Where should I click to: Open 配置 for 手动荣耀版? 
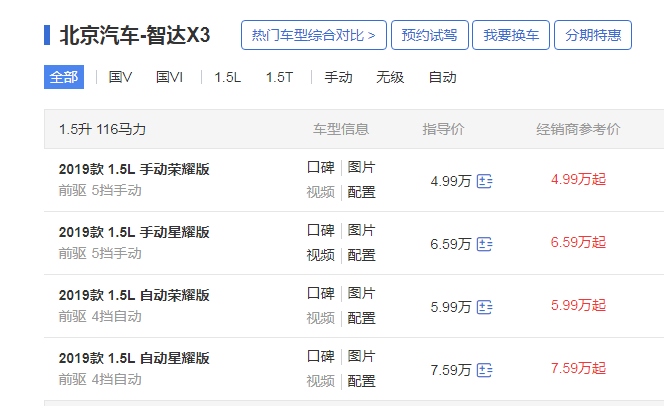[361, 192]
